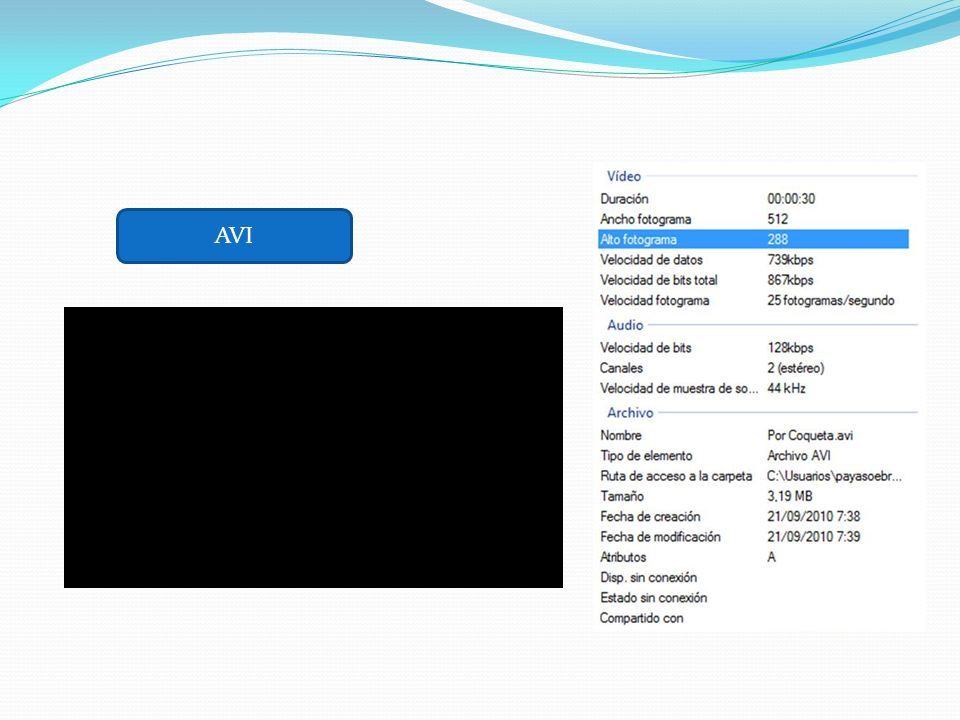Click the 25 fotogramas/segundo value
The image size is (960, 720).
point(831,301)
